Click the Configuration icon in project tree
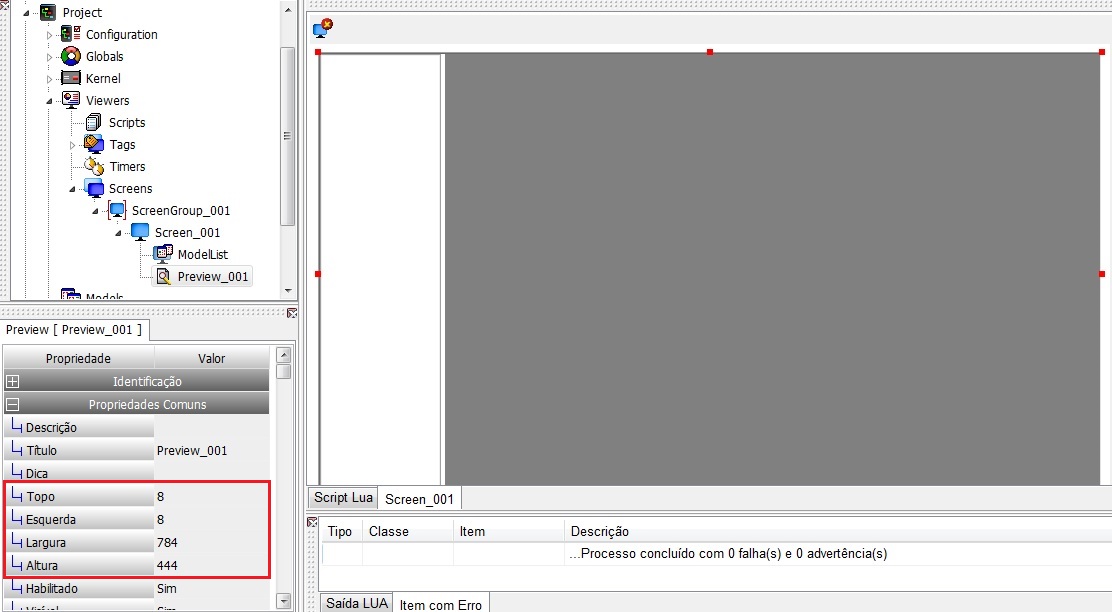Screen dimensions: 1112x612 pos(71,33)
